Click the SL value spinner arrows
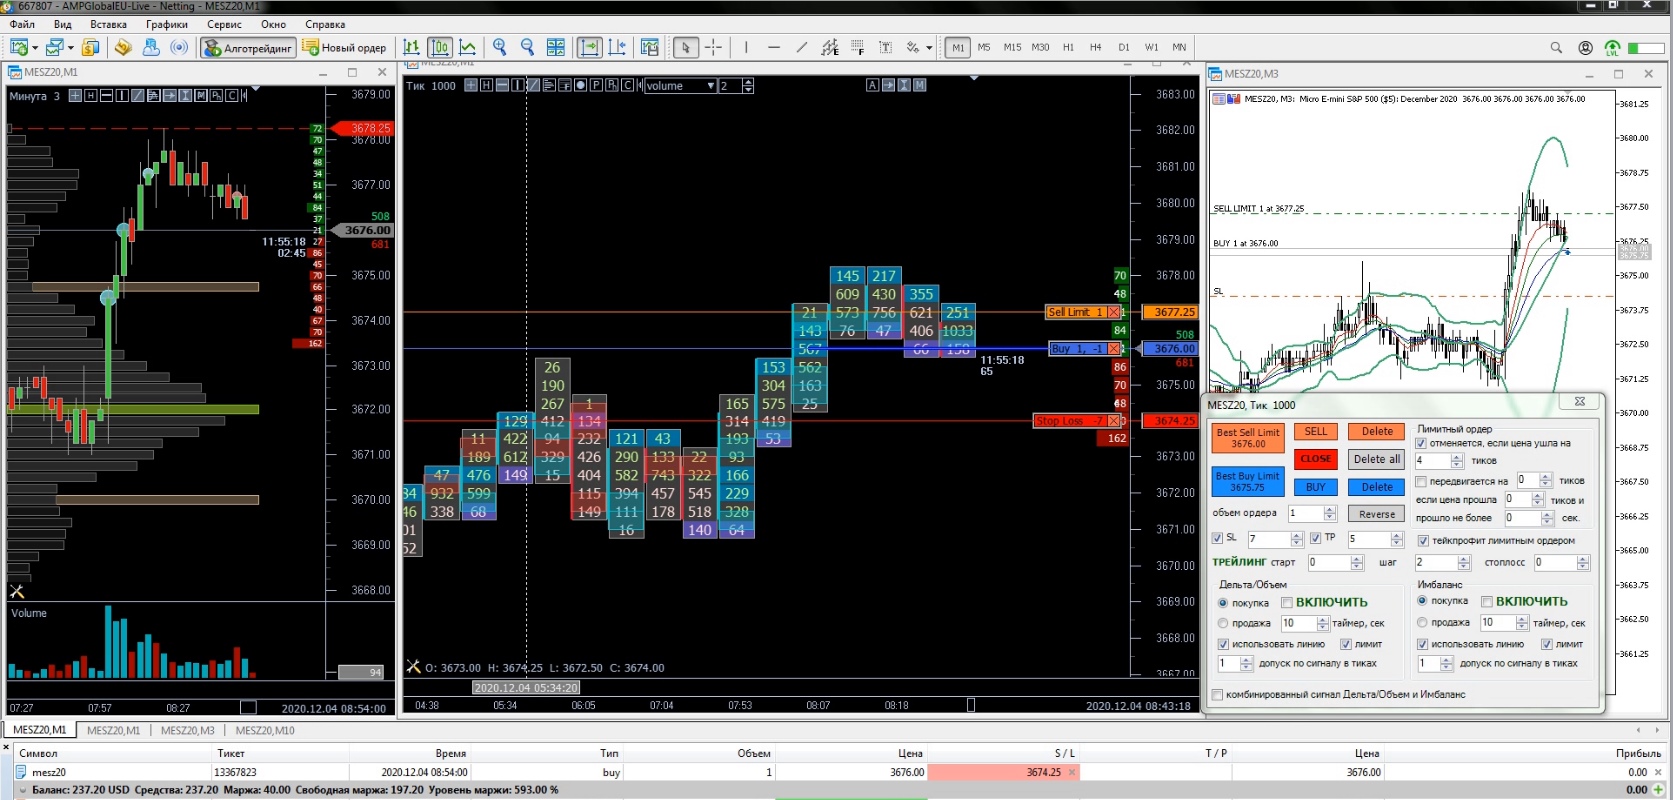Viewport: 1673px width, 800px height. (x=1297, y=539)
